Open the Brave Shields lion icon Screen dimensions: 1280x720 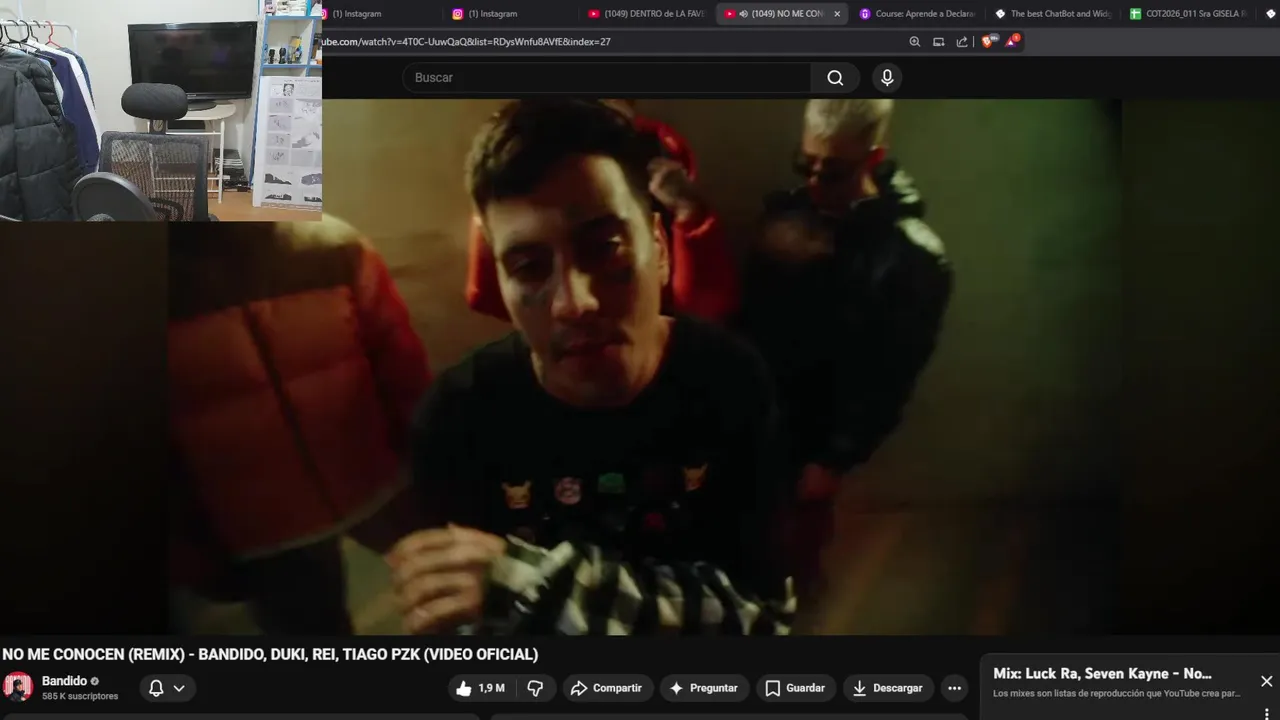click(988, 41)
